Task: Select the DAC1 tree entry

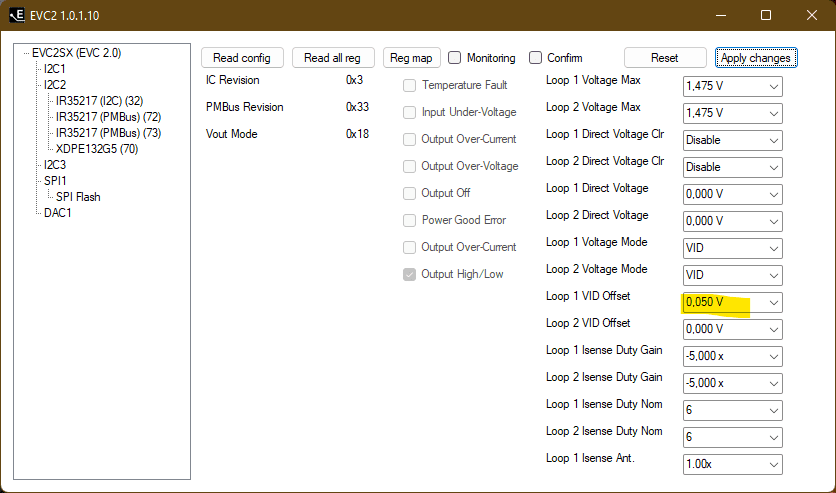Action: coord(58,213)
